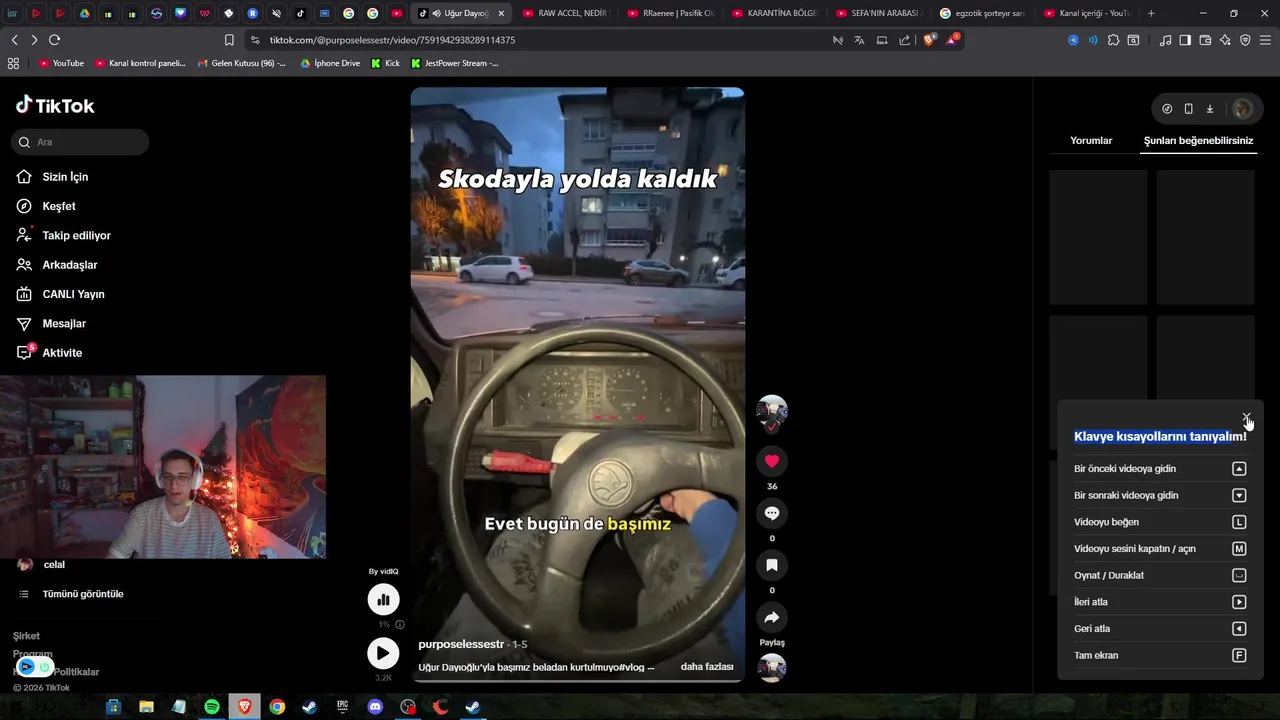This screenshot has height=720, width=1280.
Task: Click the Şirket footer link
Action: tap(26, 636)
